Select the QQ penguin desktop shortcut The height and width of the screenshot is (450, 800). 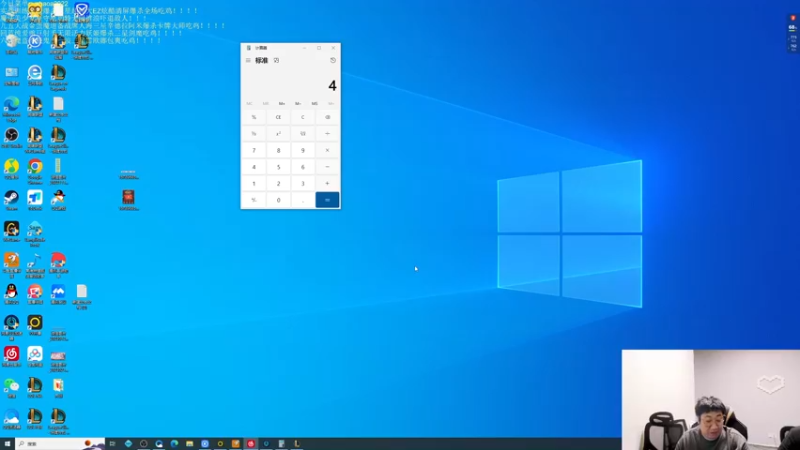point(11,294)
